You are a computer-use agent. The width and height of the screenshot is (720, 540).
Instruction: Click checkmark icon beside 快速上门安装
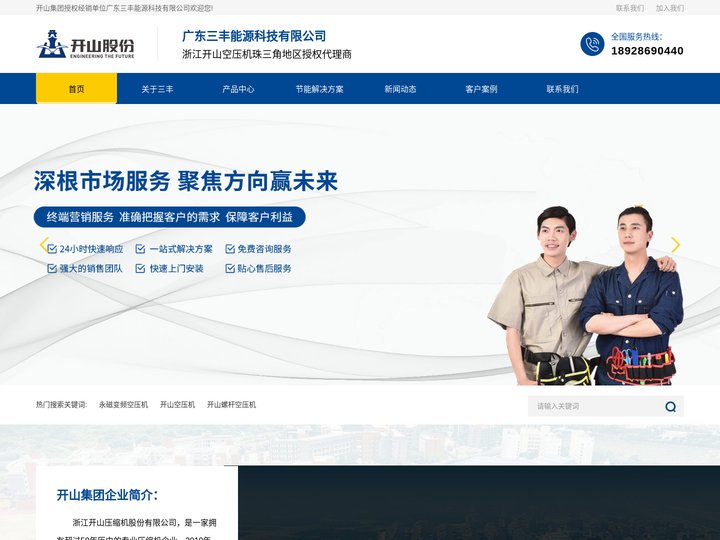pos(141,268)
